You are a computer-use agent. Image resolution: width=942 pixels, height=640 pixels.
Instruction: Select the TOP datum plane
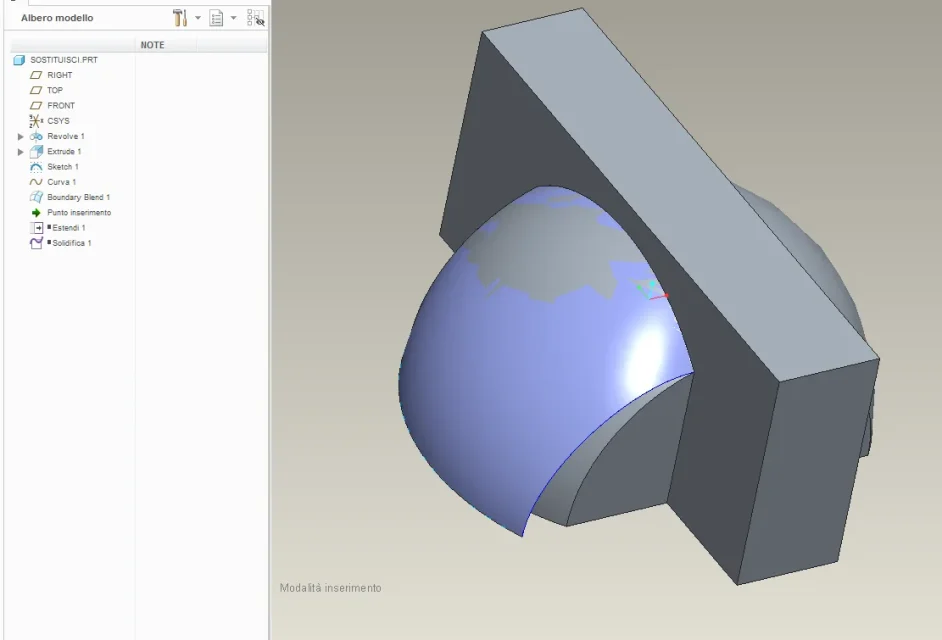(x=55, y=90)
